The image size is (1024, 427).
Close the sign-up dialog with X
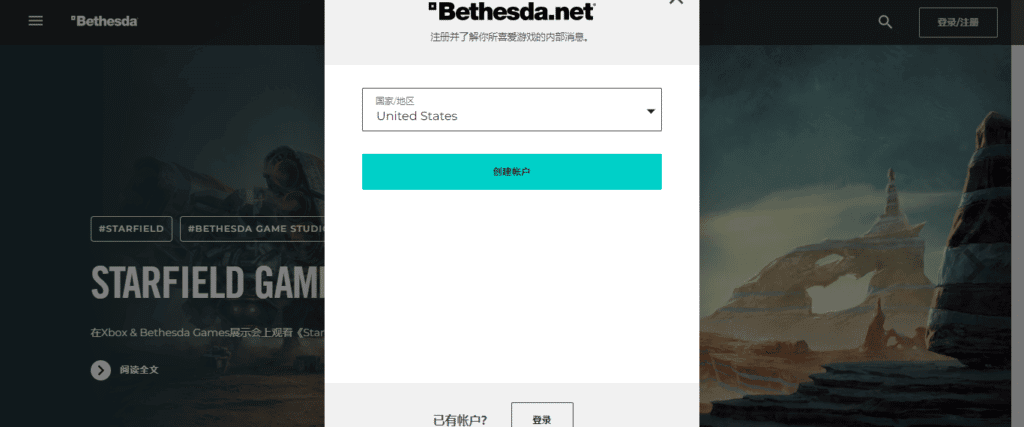point(676,2)
